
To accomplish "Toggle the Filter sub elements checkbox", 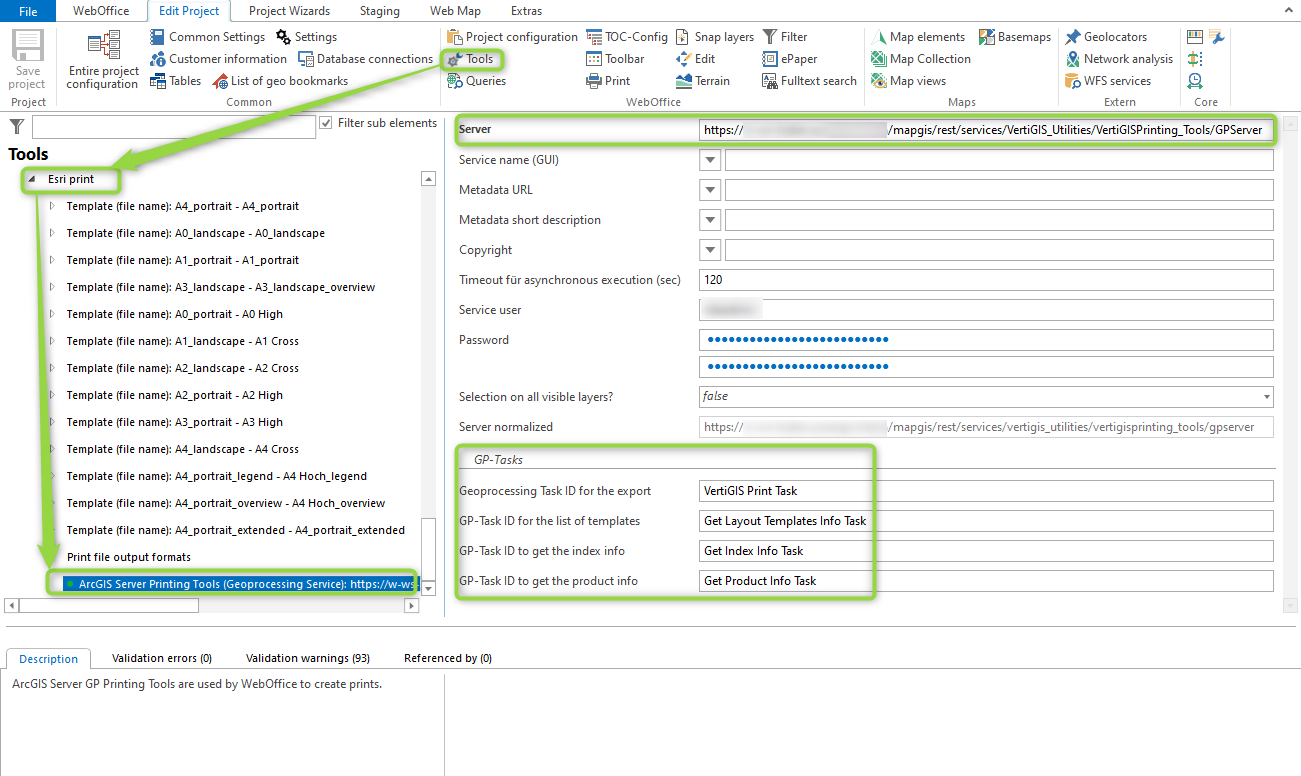I will tap(326, 123).
